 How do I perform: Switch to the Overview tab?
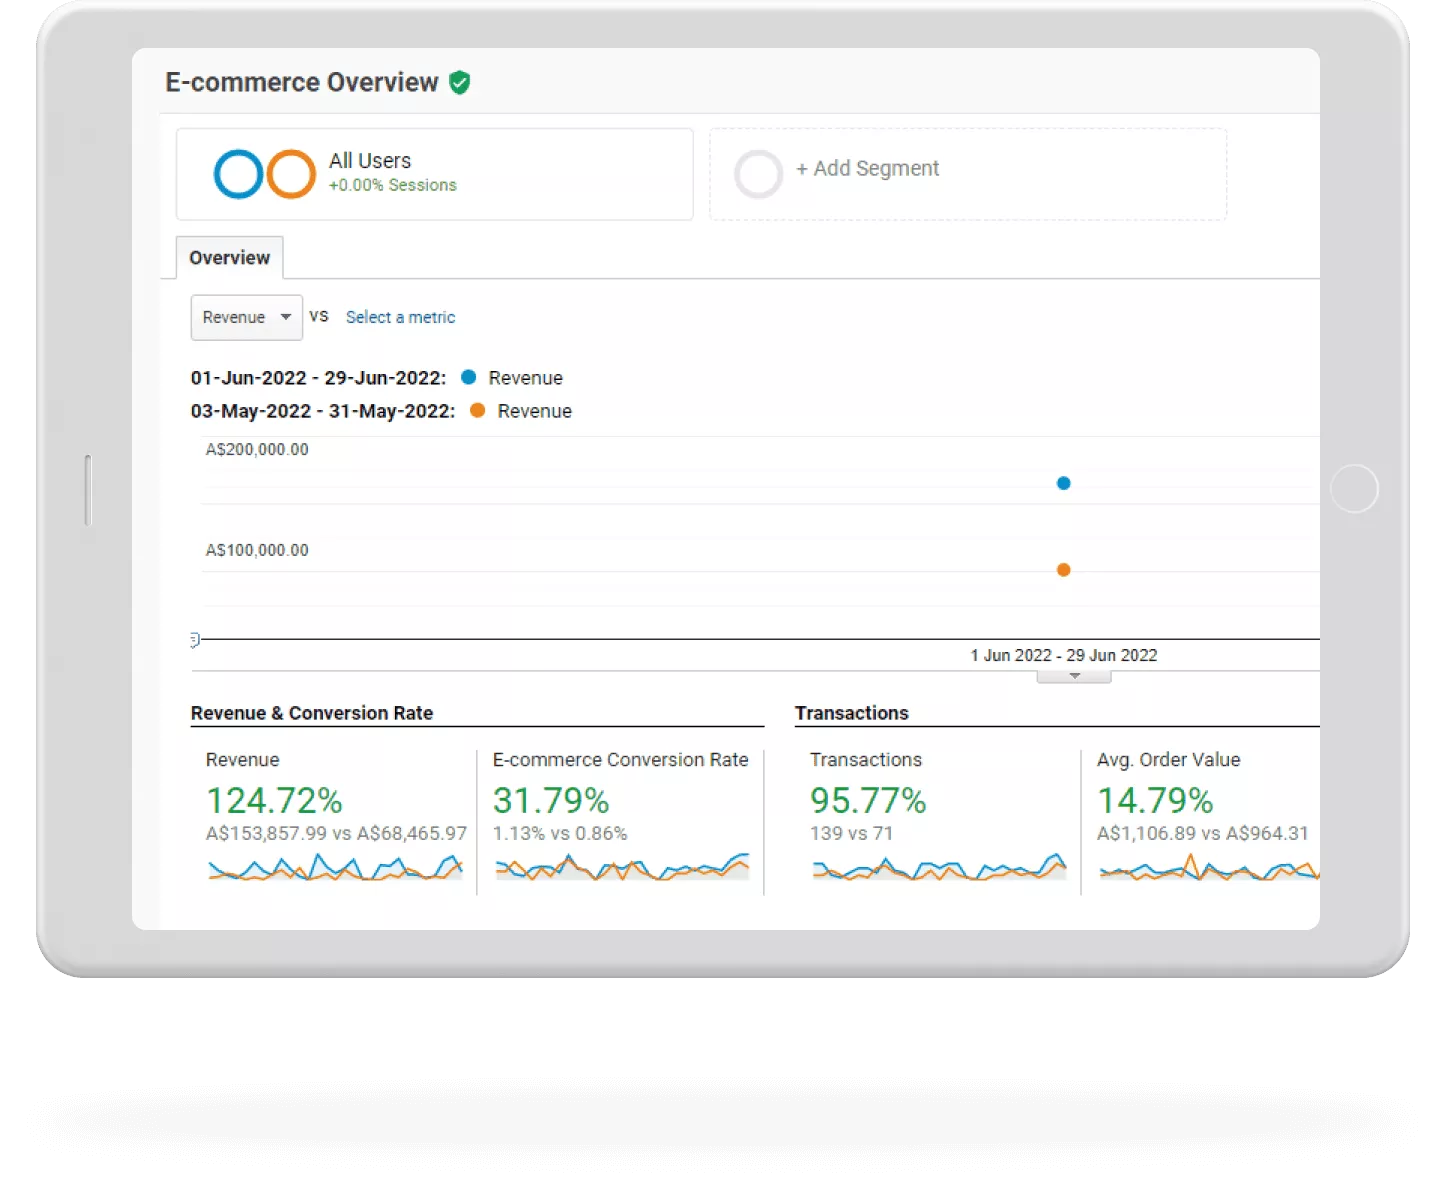[229, 258]
